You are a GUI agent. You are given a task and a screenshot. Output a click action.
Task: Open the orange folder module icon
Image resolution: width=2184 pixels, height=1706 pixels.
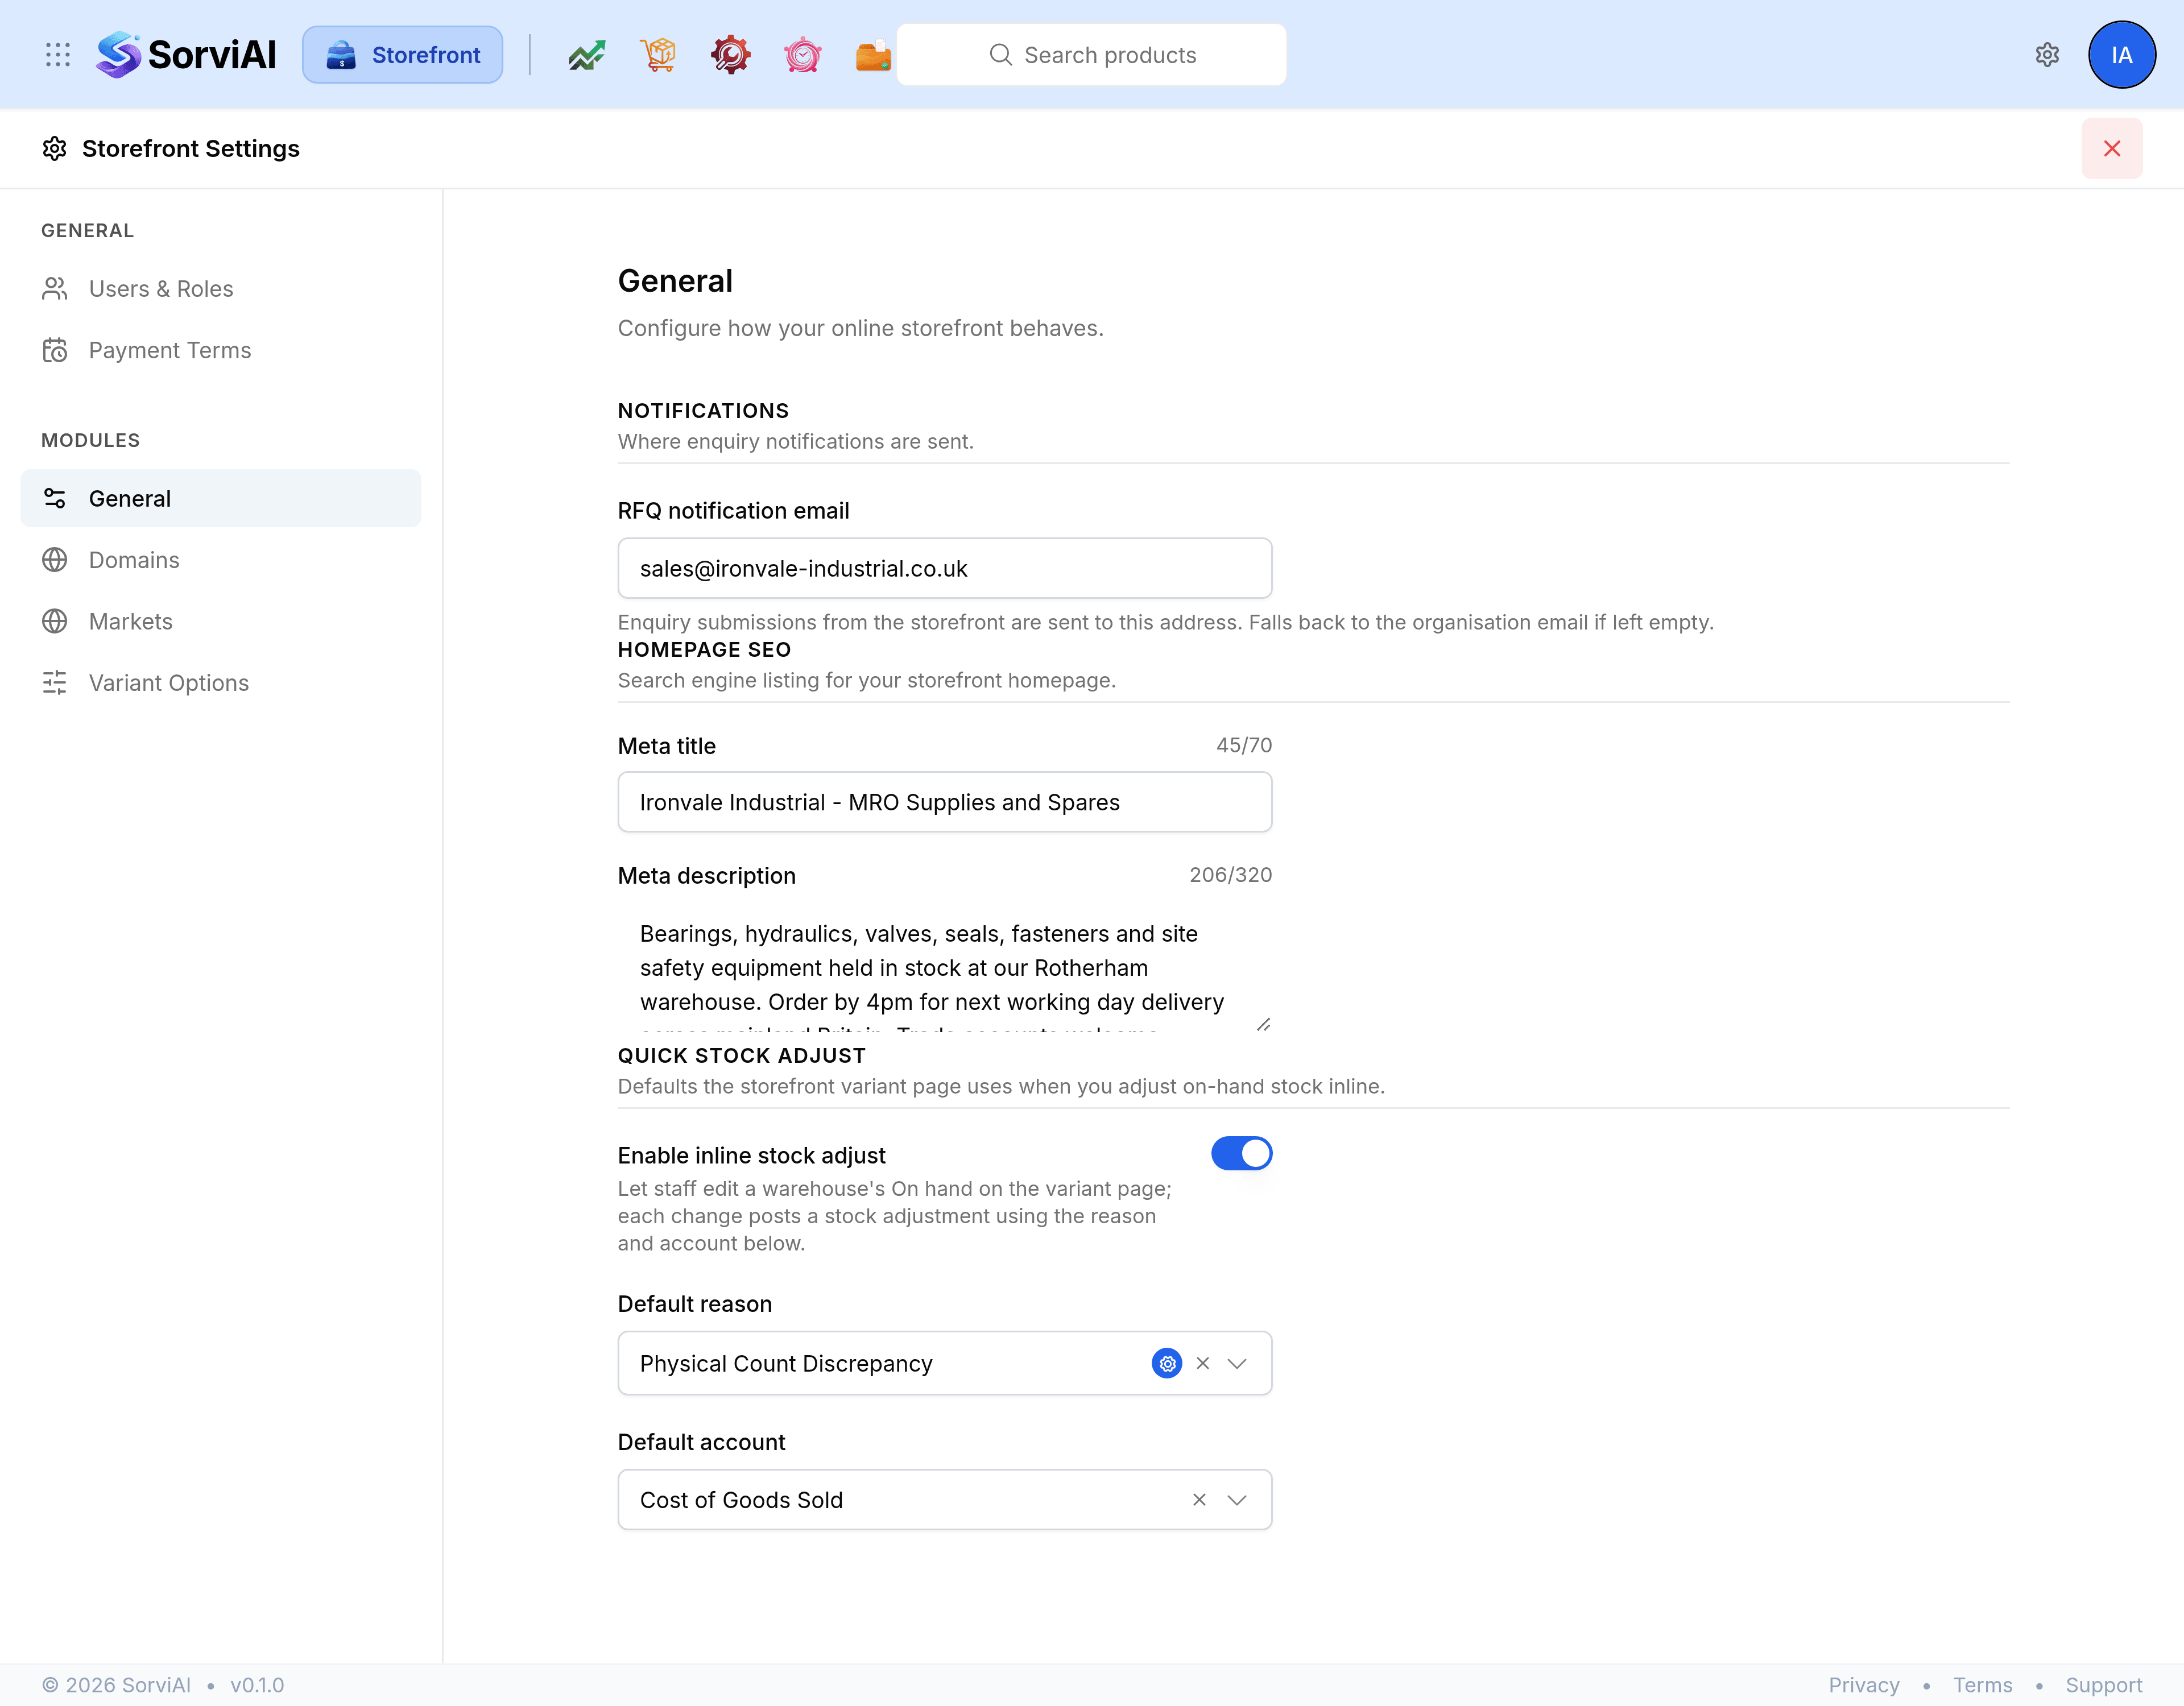pyautogui.click(x=873, y=55)
